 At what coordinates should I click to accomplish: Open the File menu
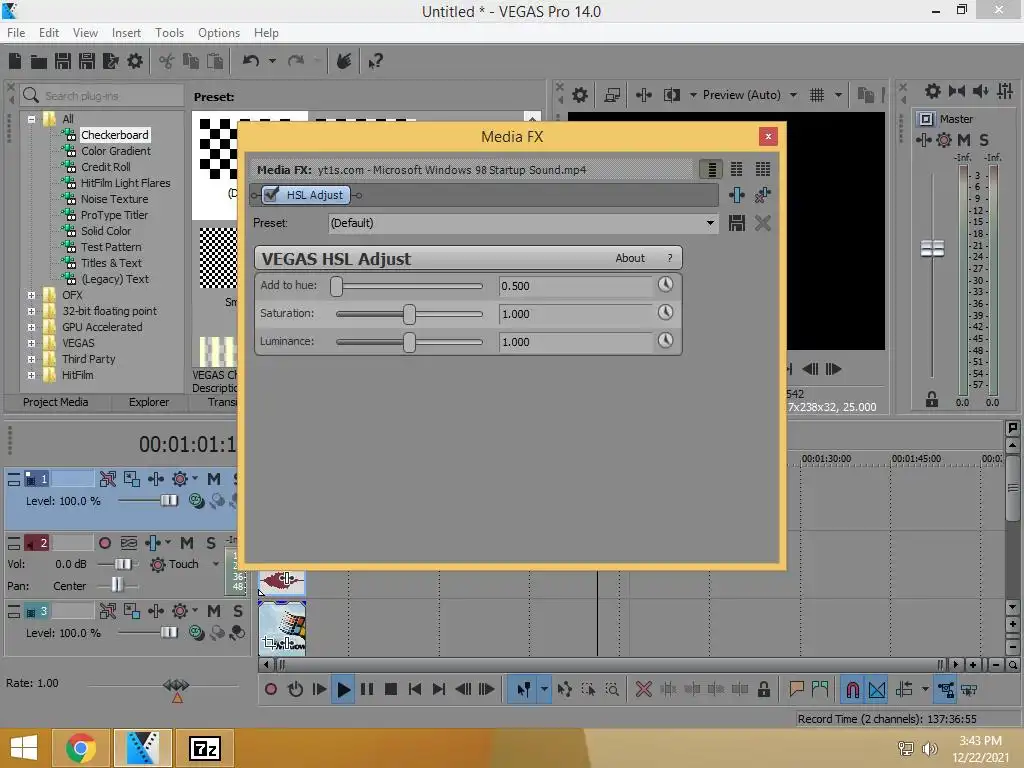[x=16, y=33]
